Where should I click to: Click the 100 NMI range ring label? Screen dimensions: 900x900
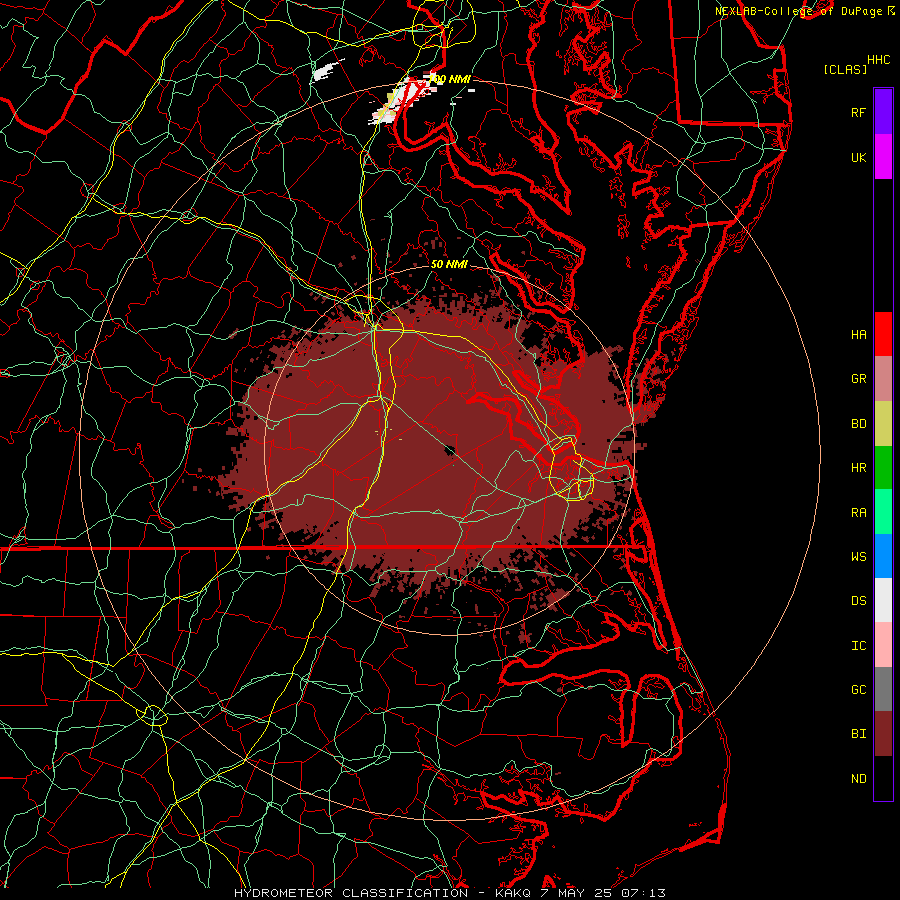451,79
